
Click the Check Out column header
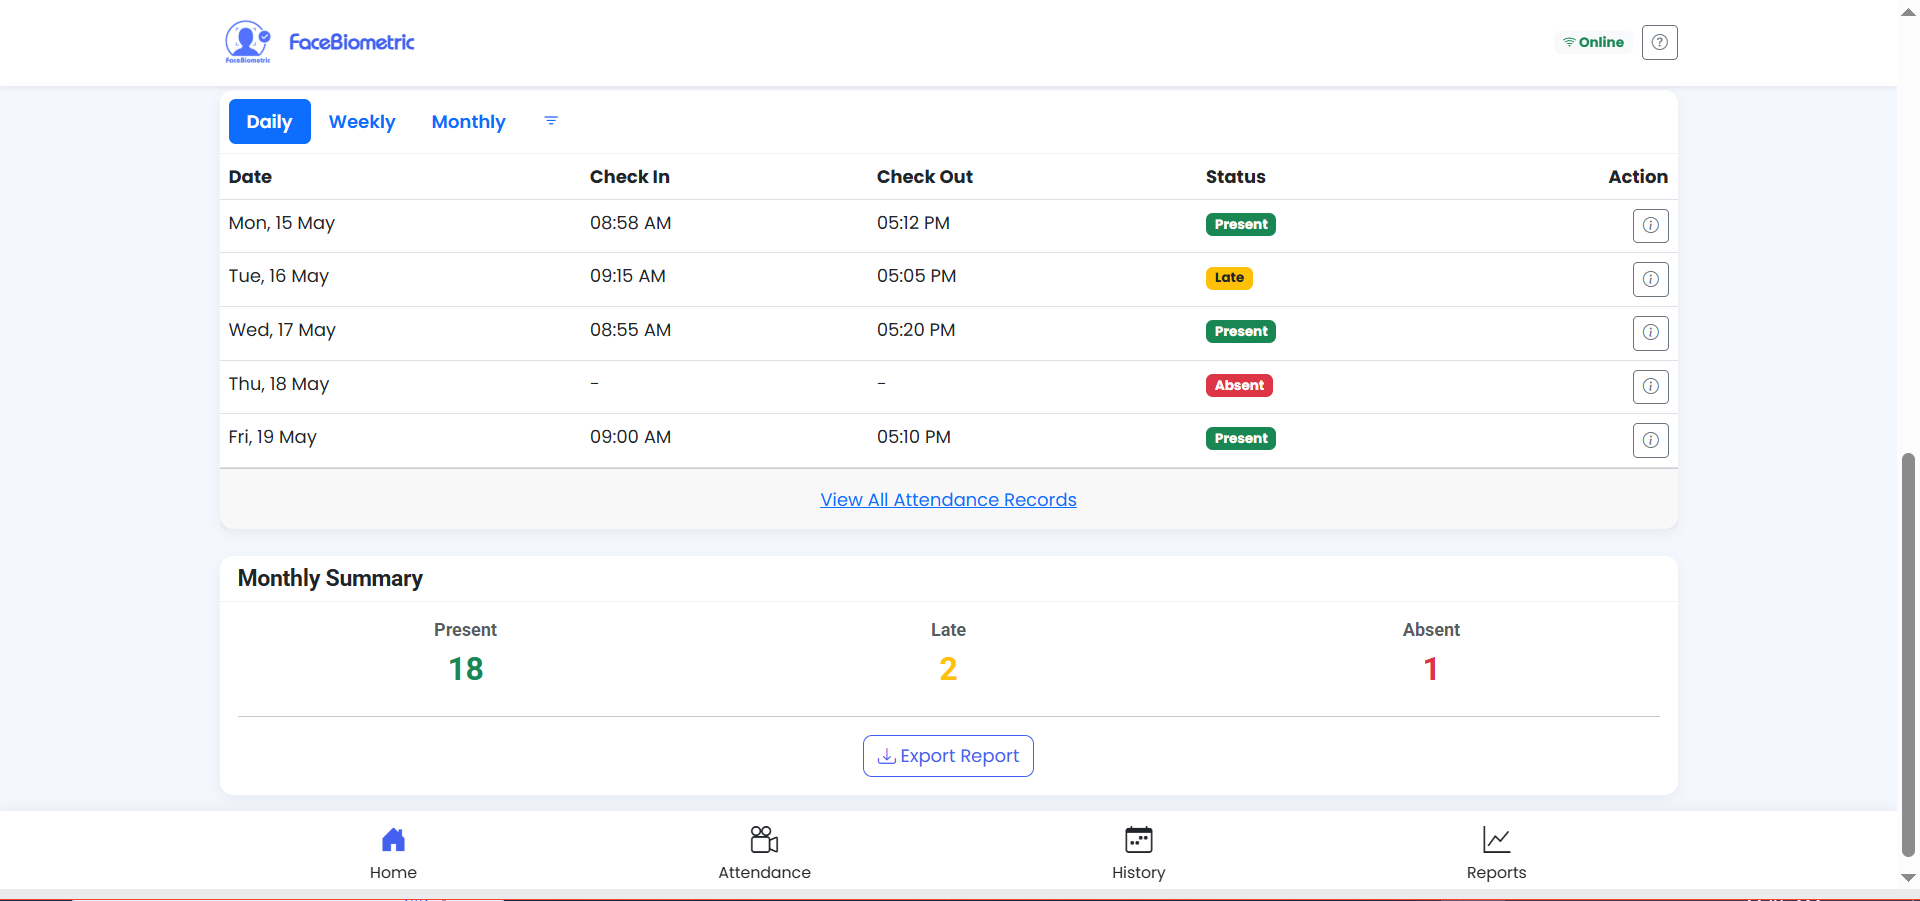coord(924,177)
